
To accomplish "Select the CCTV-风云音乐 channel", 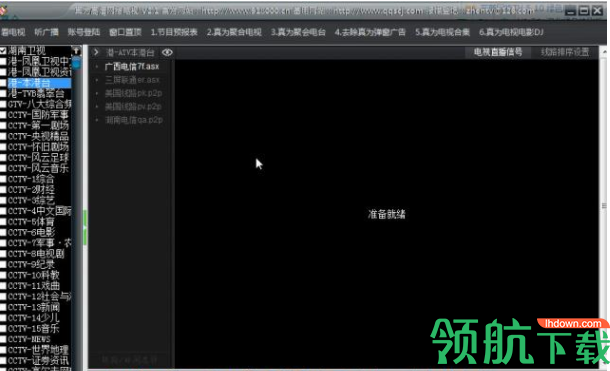I will (38, 168).
